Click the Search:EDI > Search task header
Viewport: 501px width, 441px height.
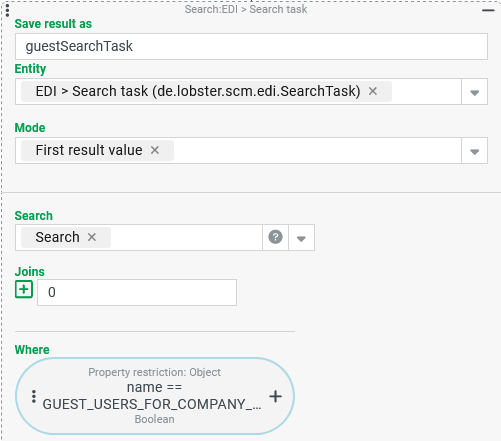point(246,9)
